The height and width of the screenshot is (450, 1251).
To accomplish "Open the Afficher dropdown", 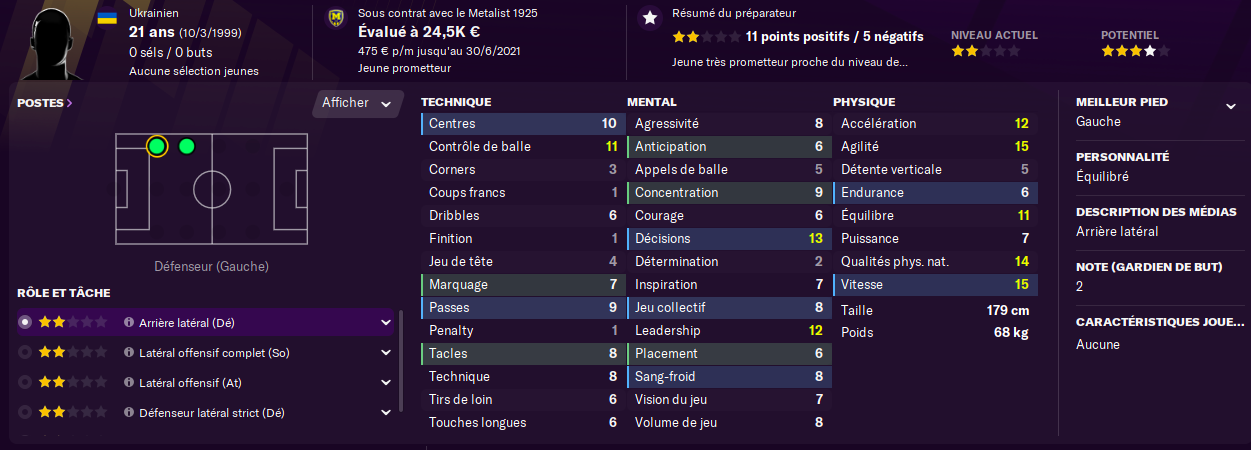I will coord(357,103).
